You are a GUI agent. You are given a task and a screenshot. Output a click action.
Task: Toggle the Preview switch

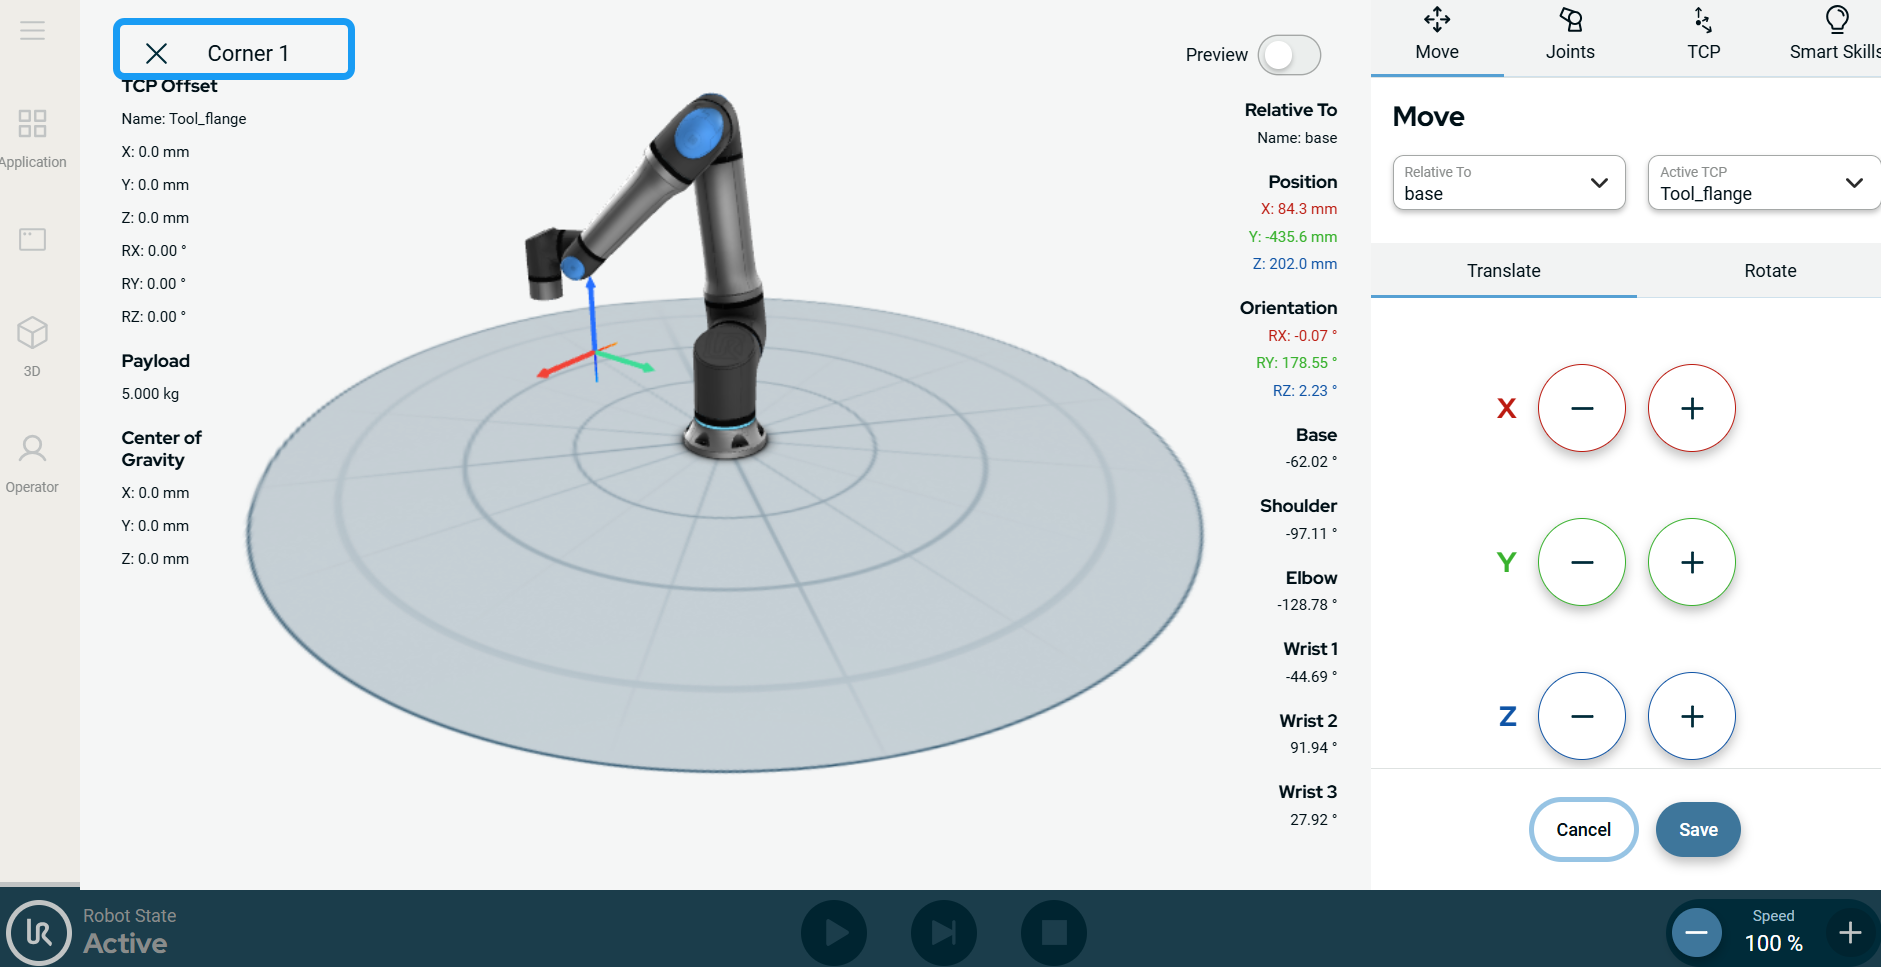click(1289, 55)
